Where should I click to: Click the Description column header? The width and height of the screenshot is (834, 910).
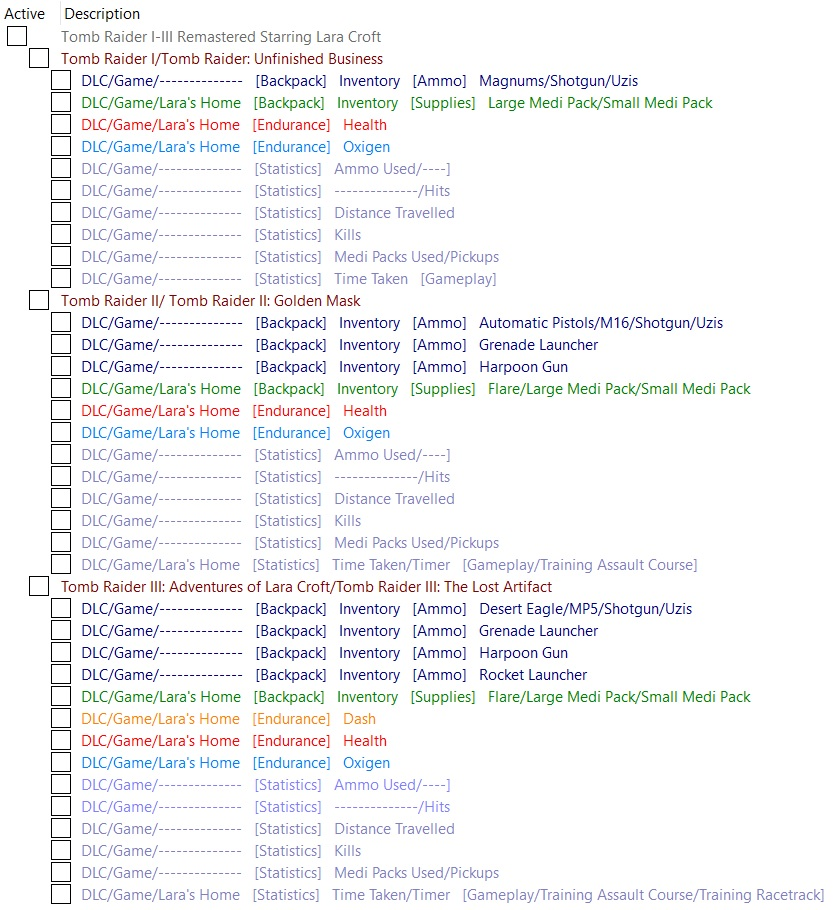(x=102, y=13)
